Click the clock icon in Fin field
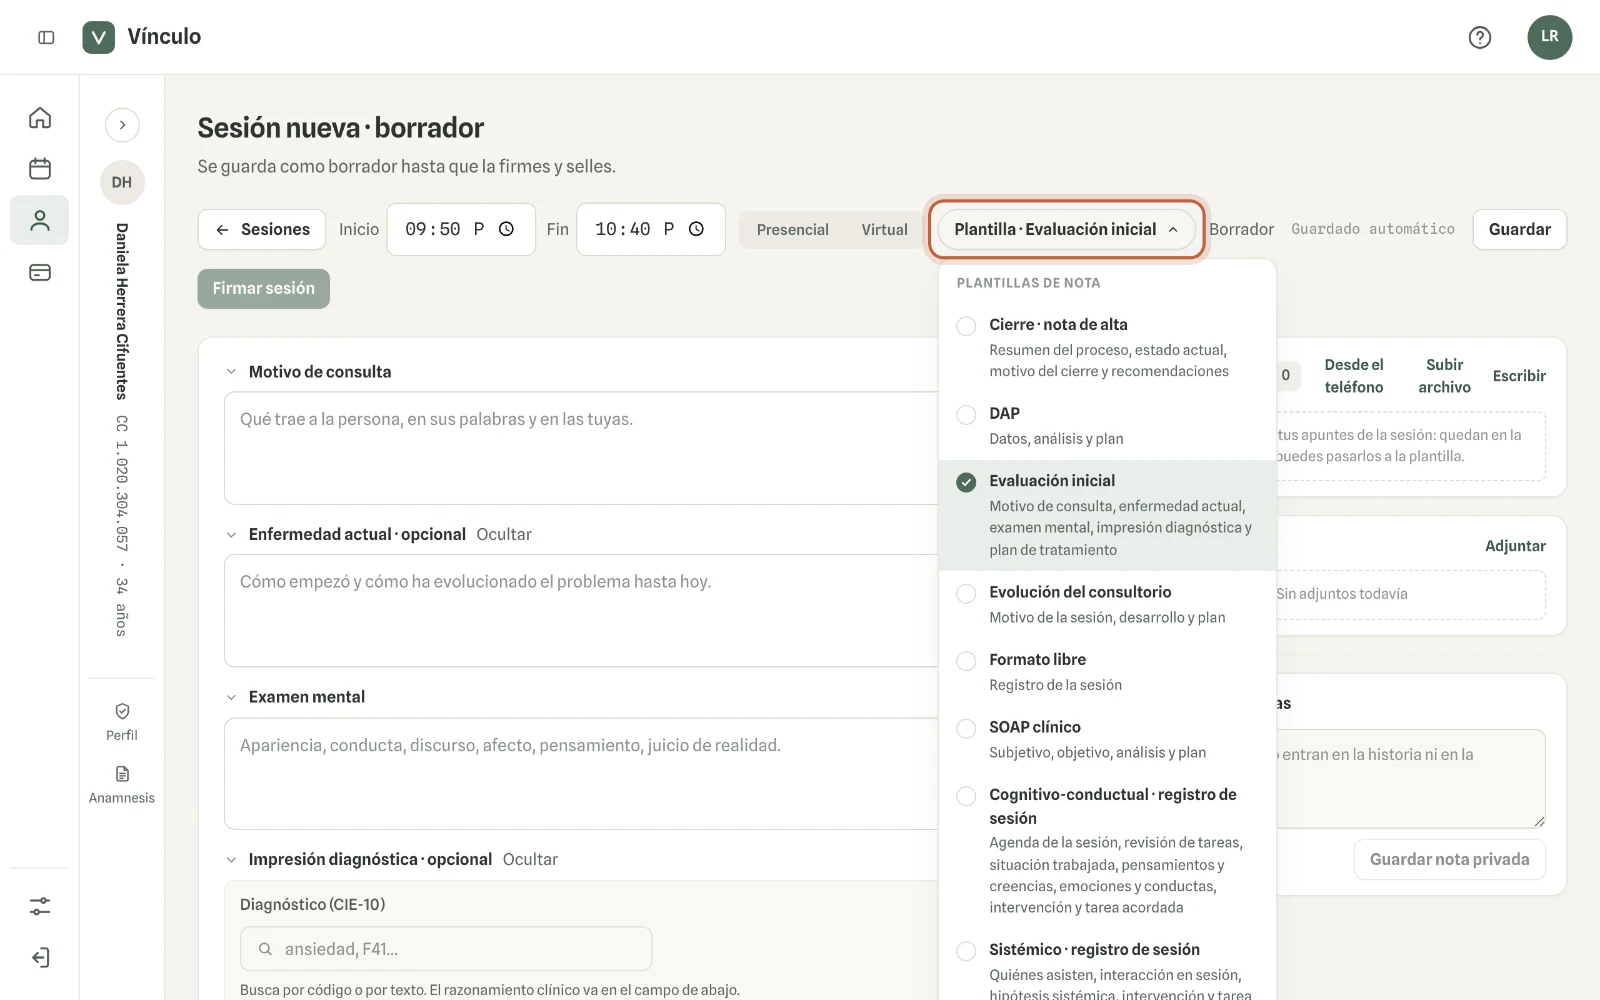 coord(696,229)
